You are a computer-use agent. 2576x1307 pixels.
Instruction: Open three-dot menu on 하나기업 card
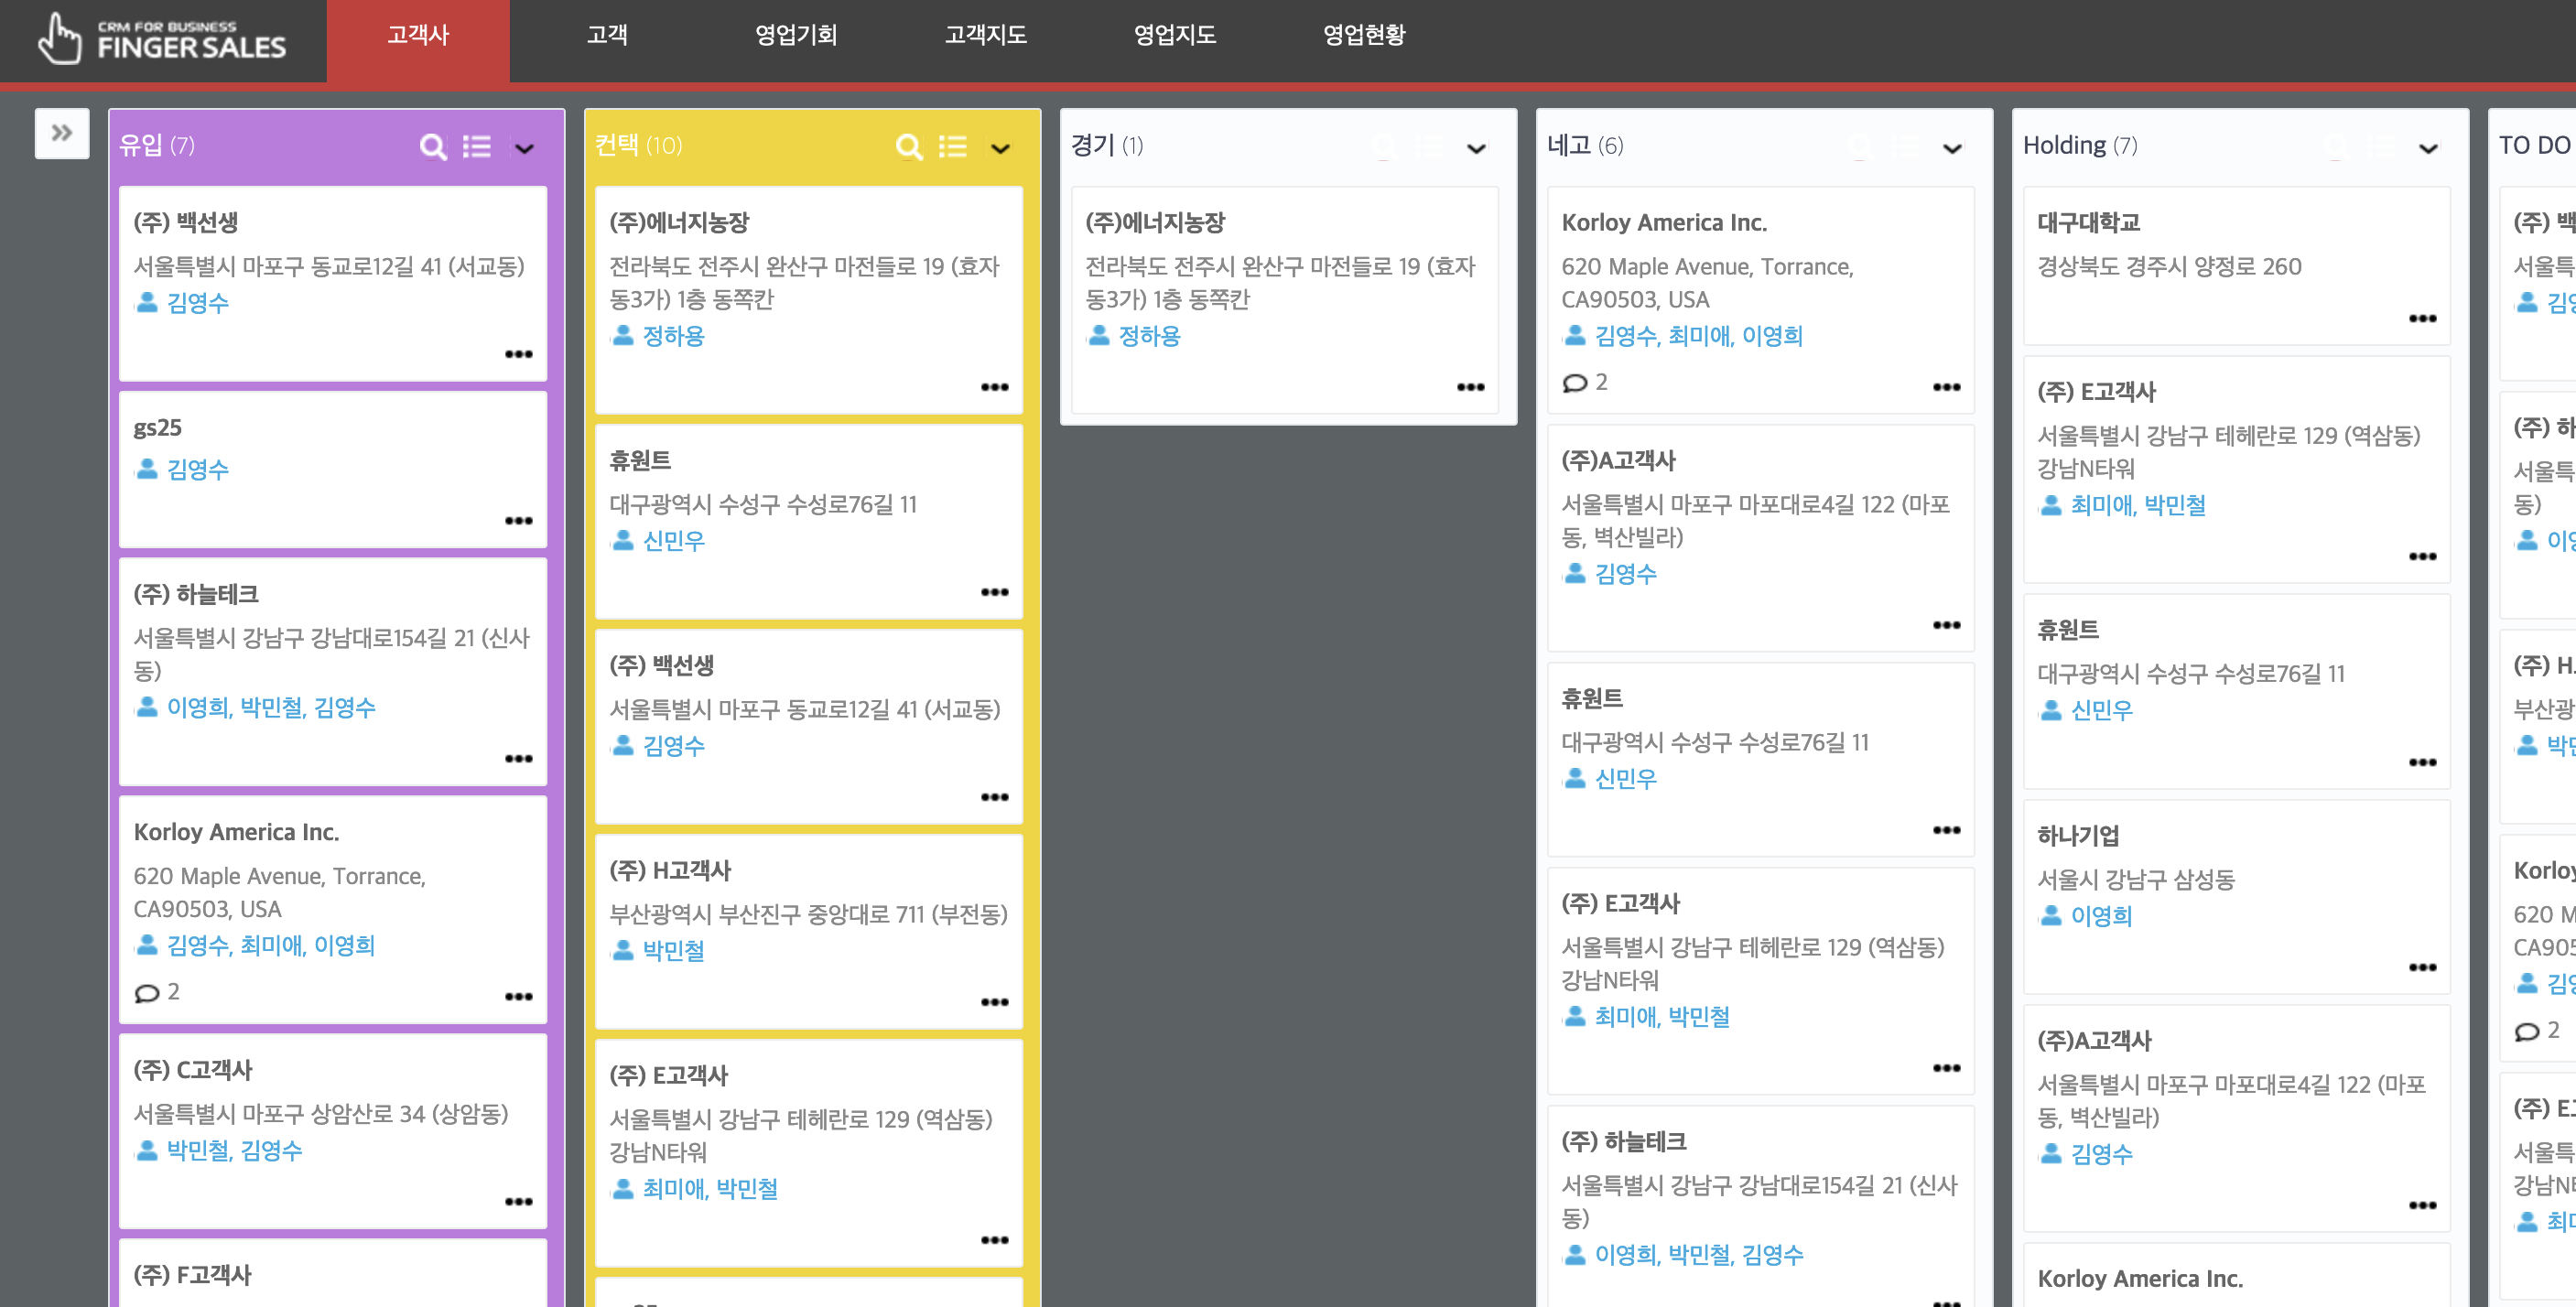2422,968
